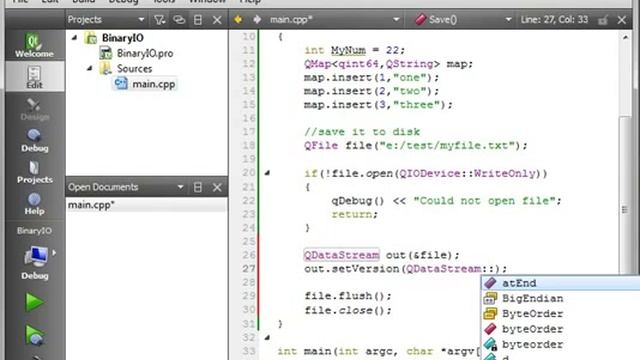Click line number 27 in gutter
Image resolution: width=640 pixels, height=360 pixels.
click(248, 269)
